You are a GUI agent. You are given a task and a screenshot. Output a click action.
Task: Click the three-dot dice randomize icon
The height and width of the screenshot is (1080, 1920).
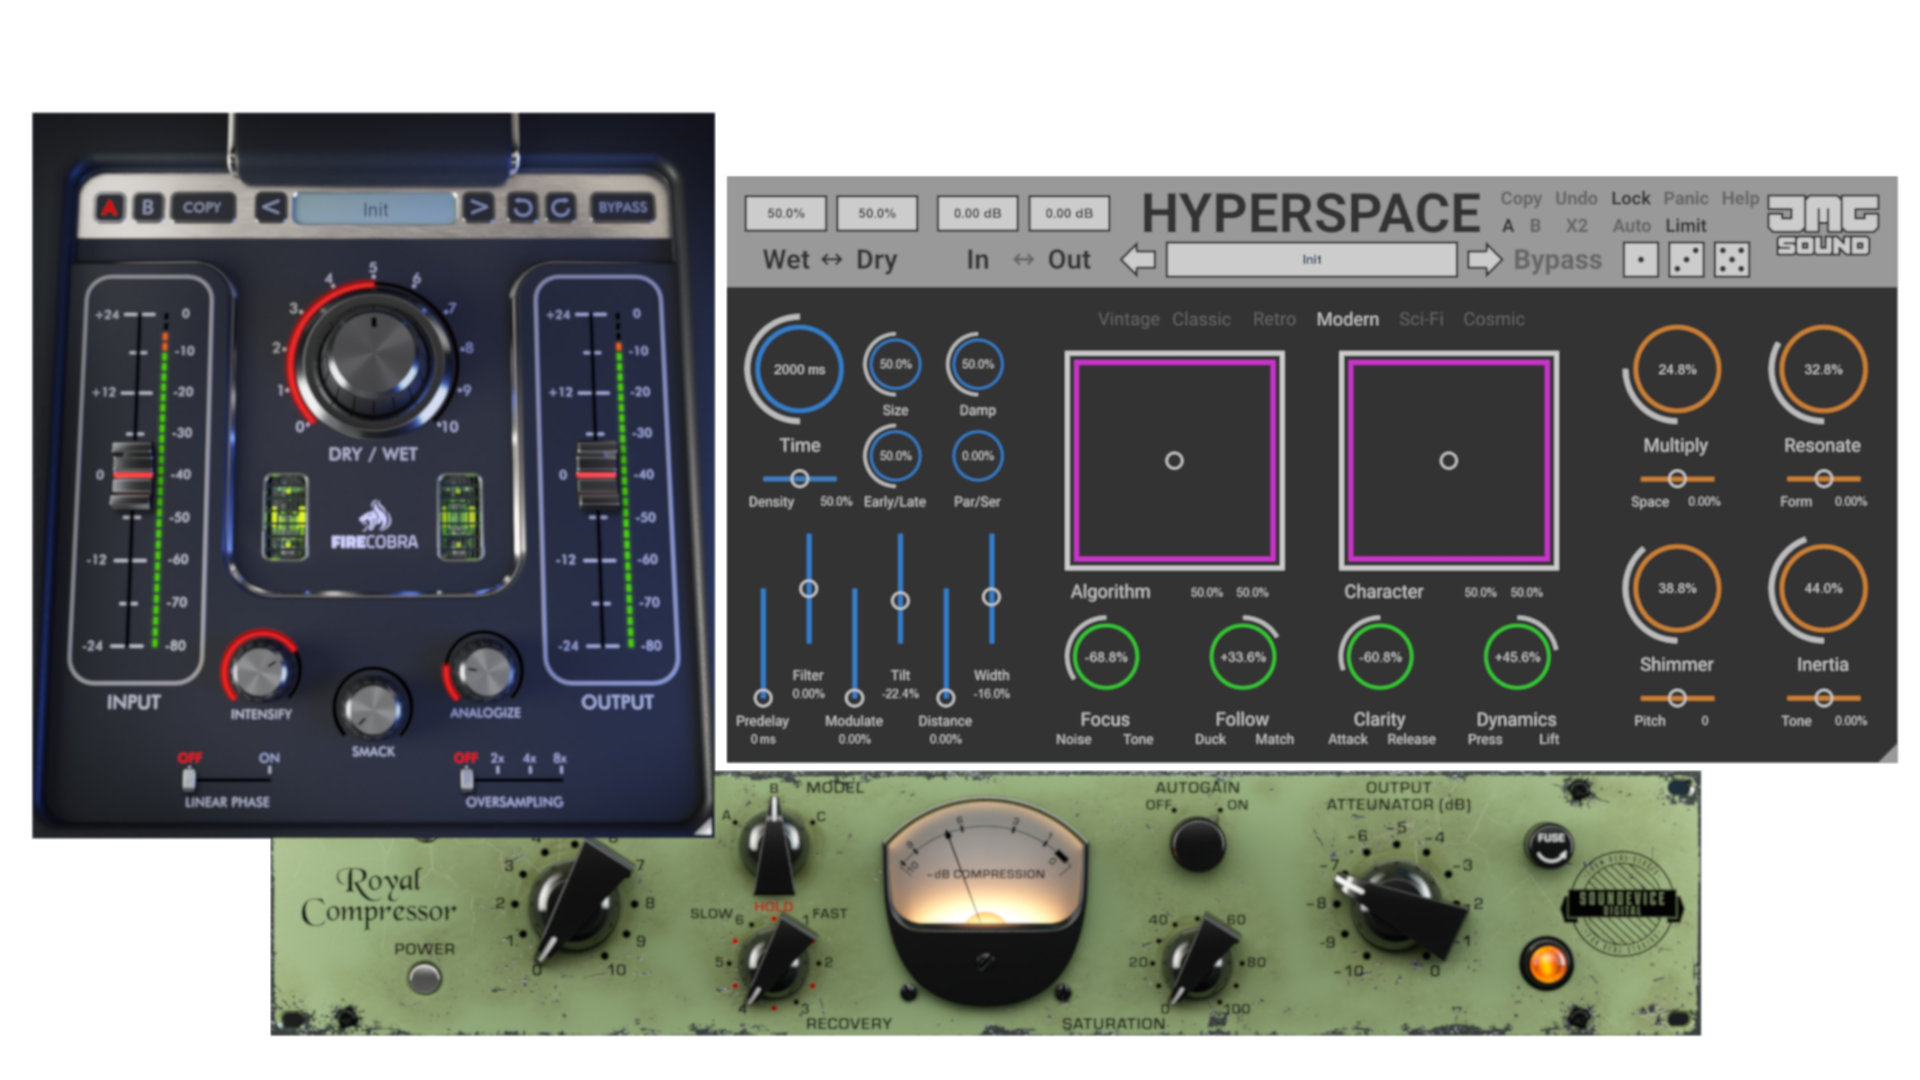1686,261
